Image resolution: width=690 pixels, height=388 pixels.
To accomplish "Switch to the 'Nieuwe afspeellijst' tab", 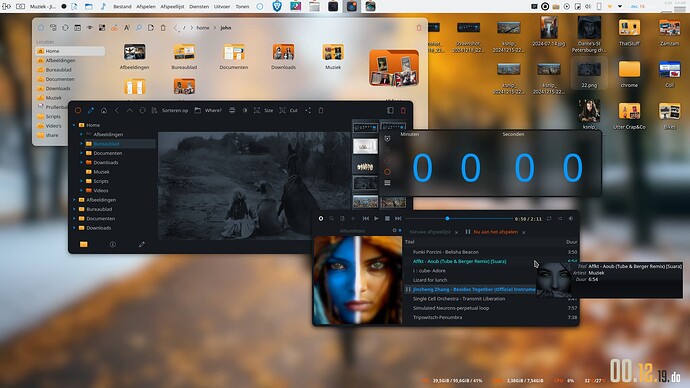I will (x=430, y=232).
